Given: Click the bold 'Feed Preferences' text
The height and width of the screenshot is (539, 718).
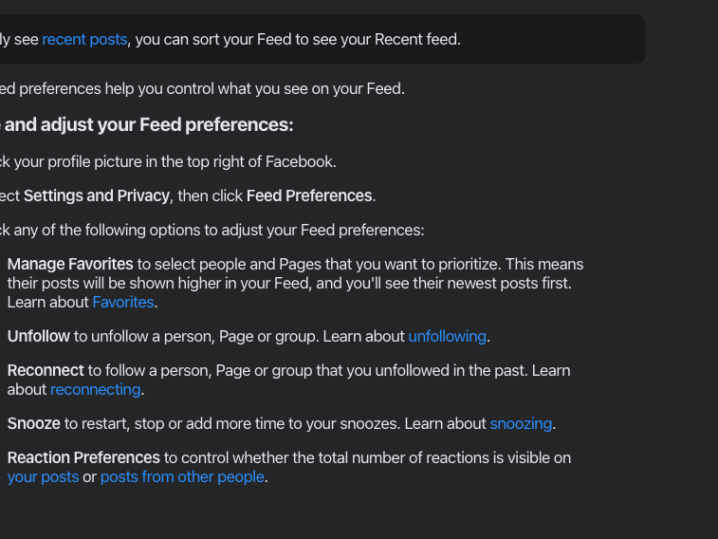Looking at the screenshot, I should pyautogui.click(x=309, y=196).
